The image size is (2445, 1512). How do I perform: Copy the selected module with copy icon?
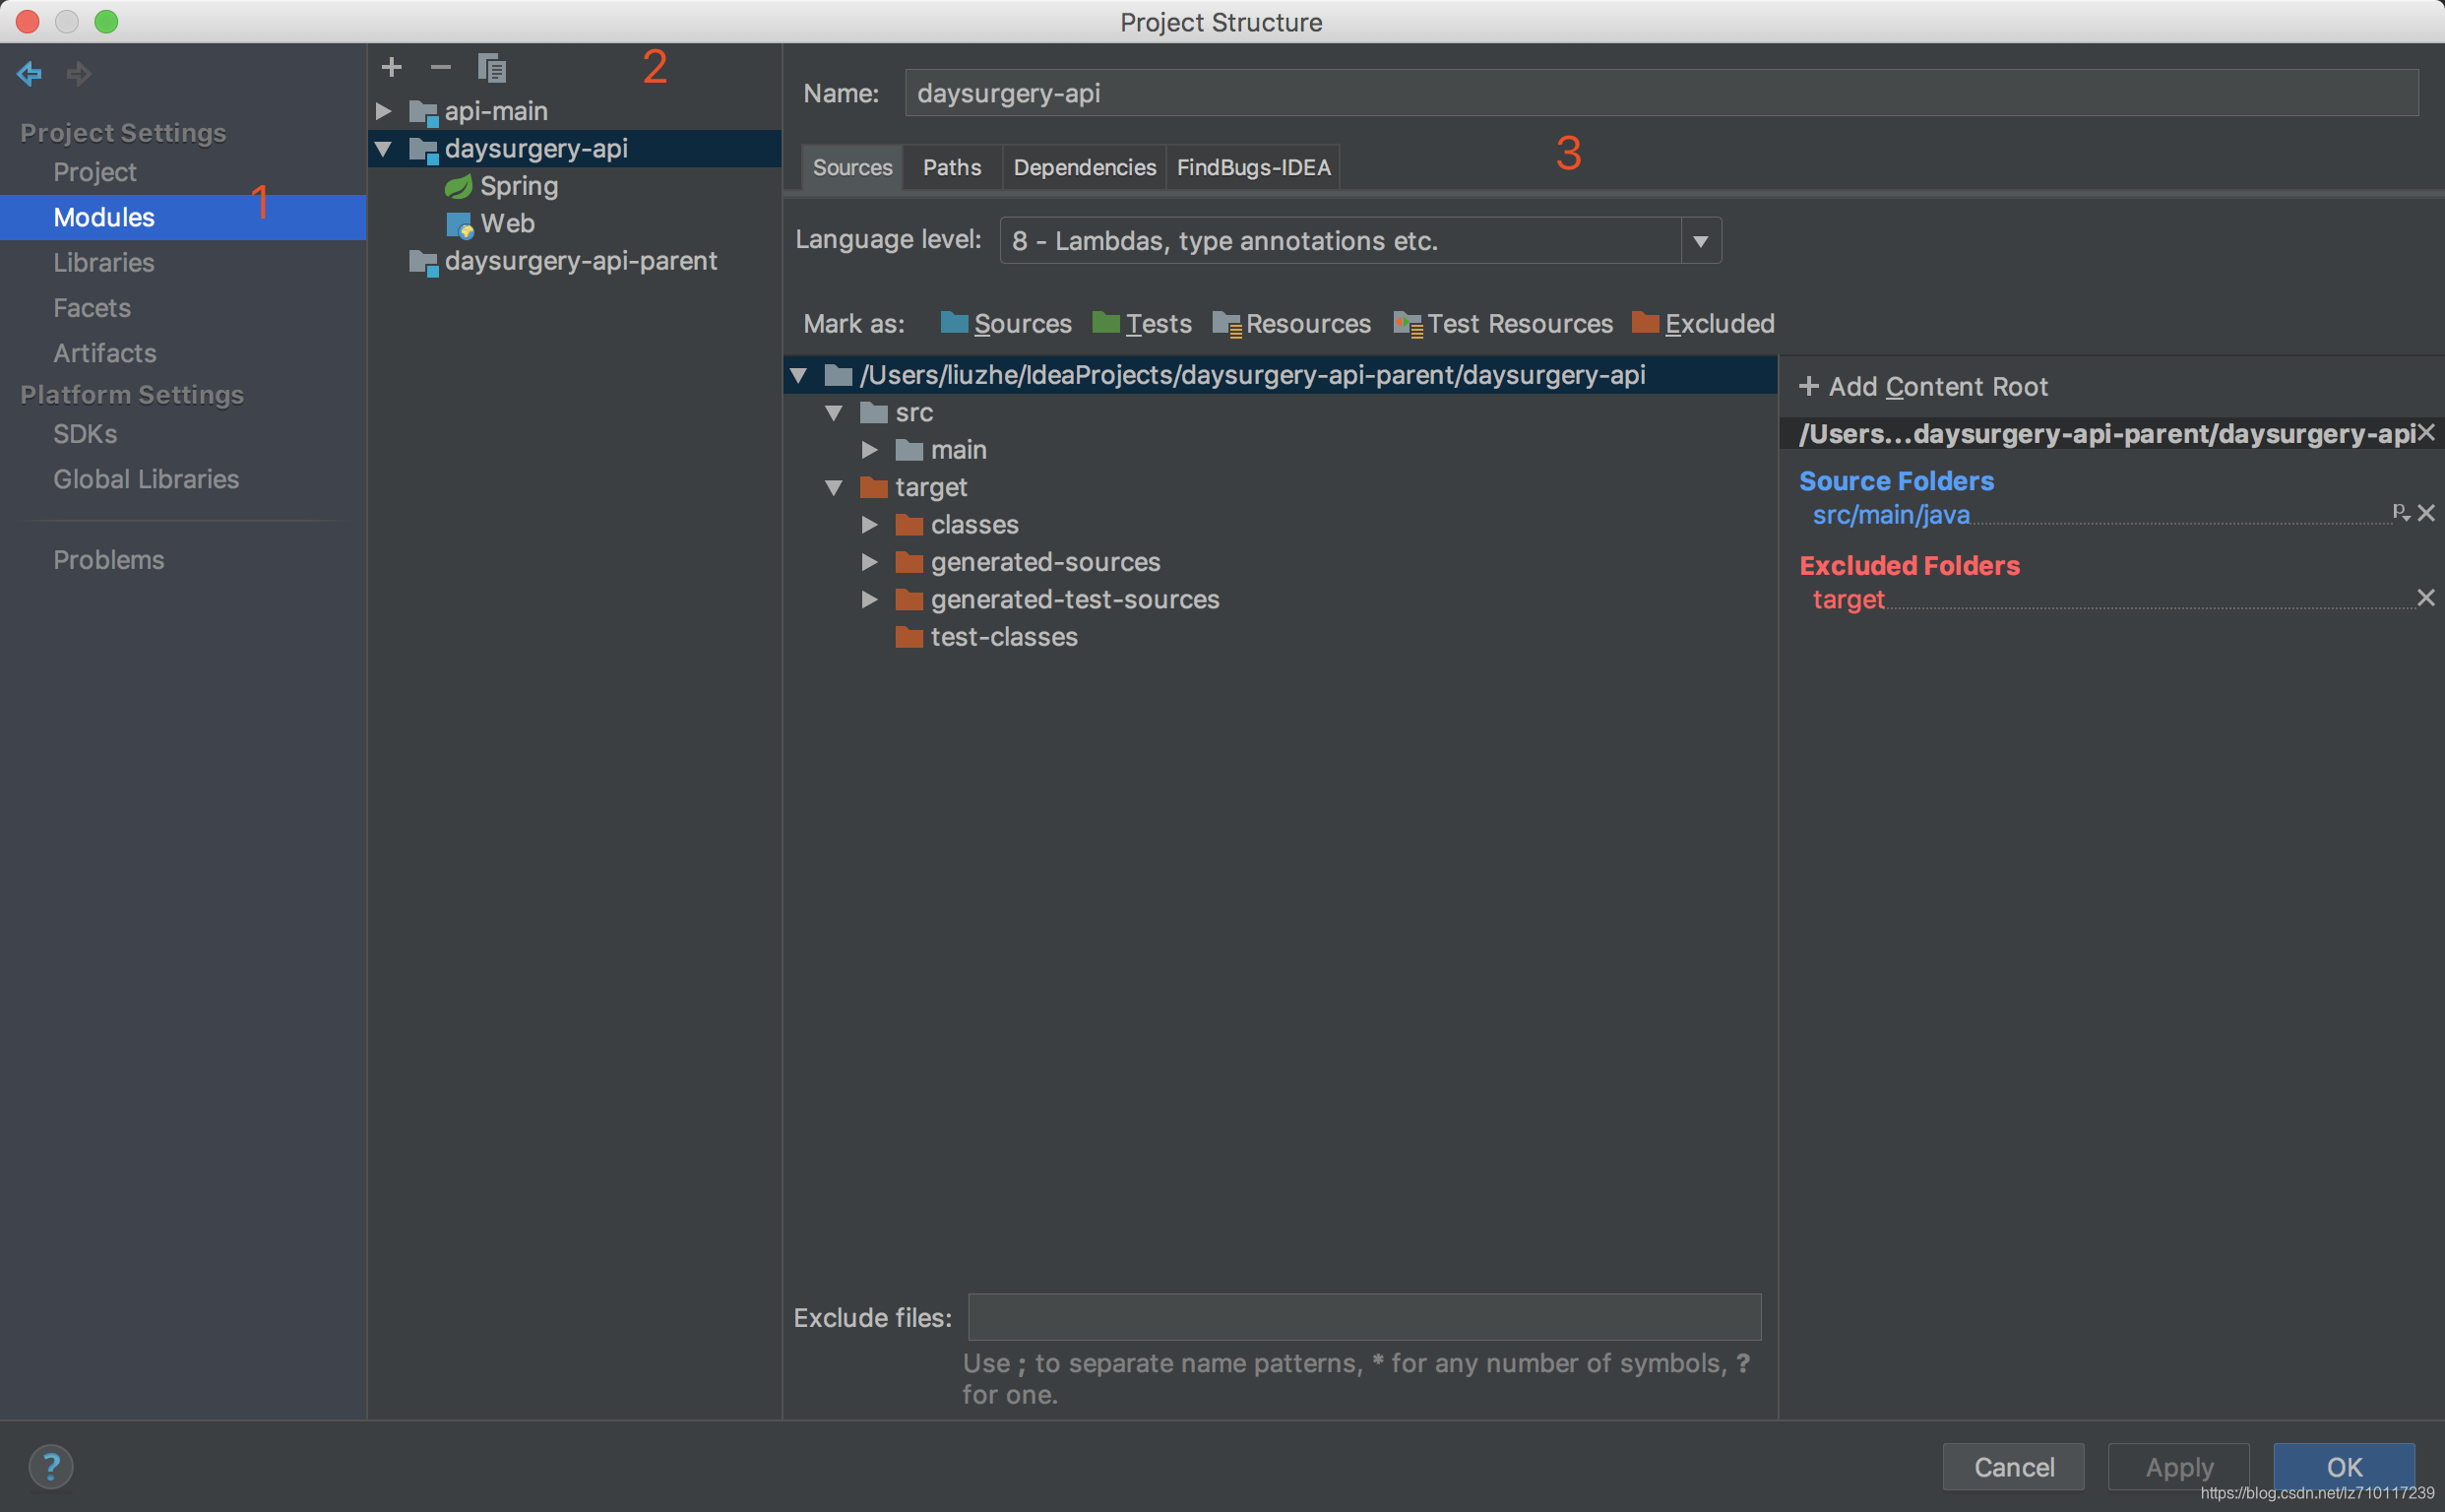(491, 67)
